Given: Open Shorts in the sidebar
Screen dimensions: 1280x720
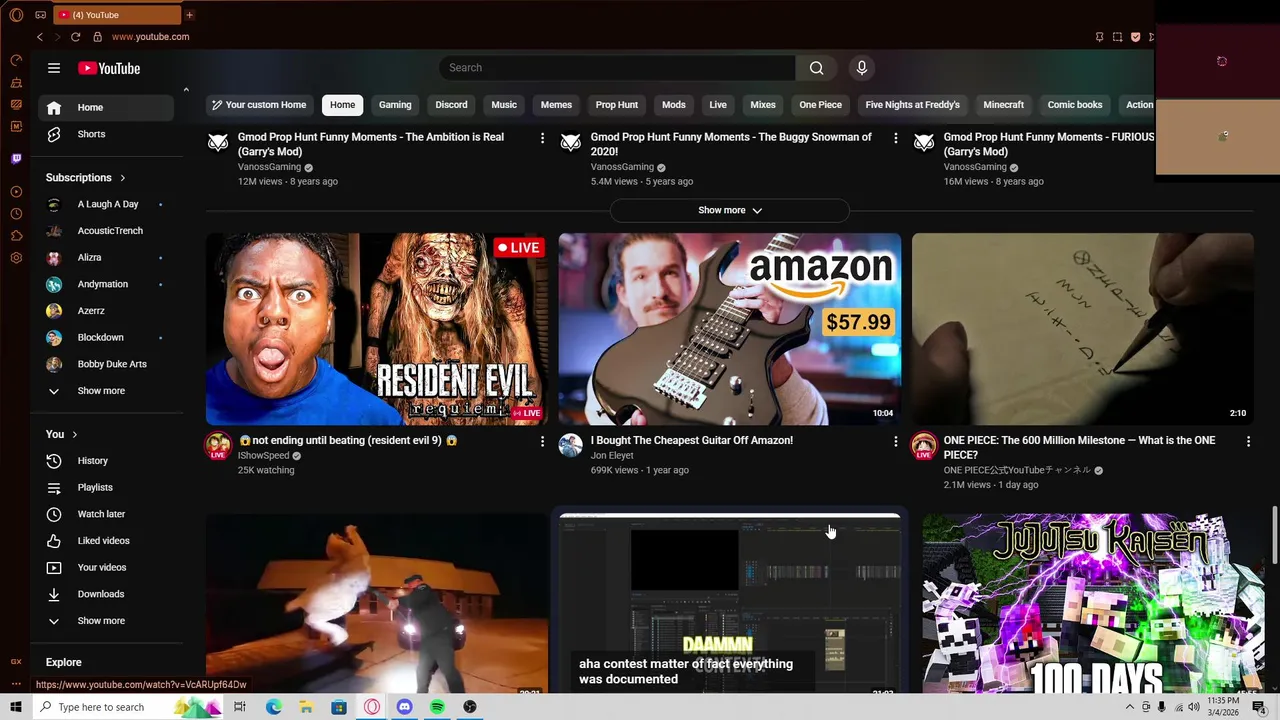Looking at the screenshot, I should 106,134.
